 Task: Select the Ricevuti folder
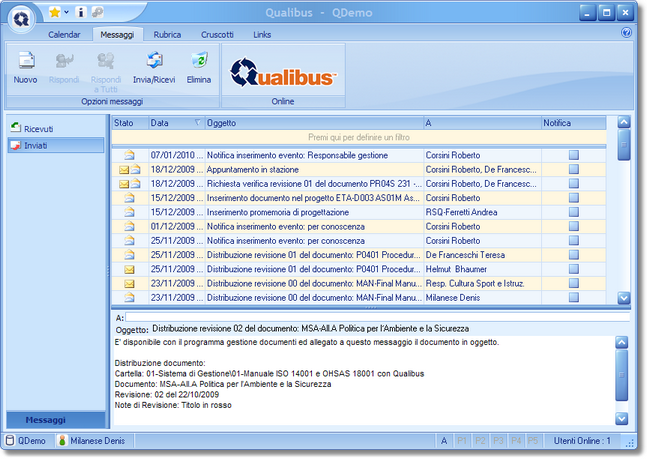pos(38,128)
